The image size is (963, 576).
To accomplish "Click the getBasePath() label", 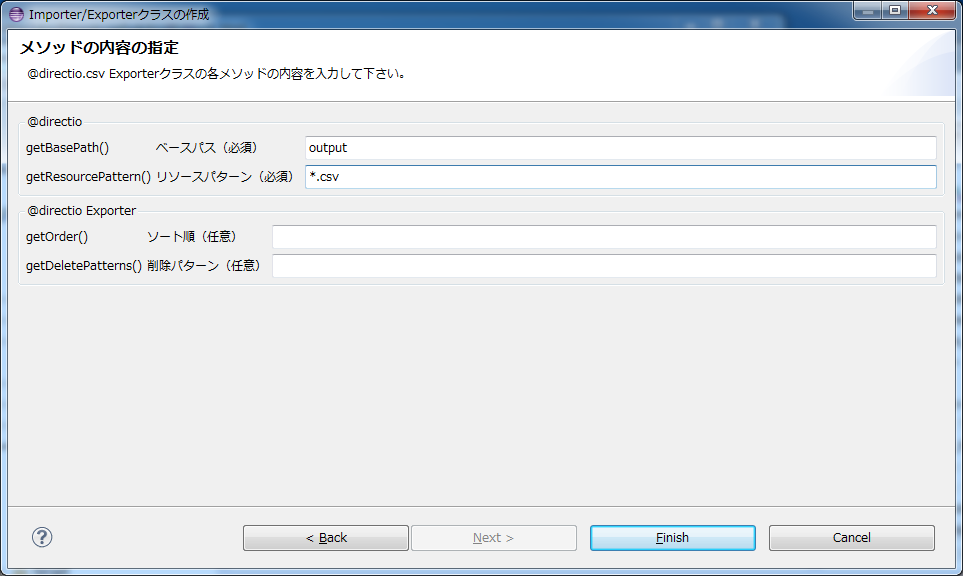I will pyautogui.click(x=68, y=148).
